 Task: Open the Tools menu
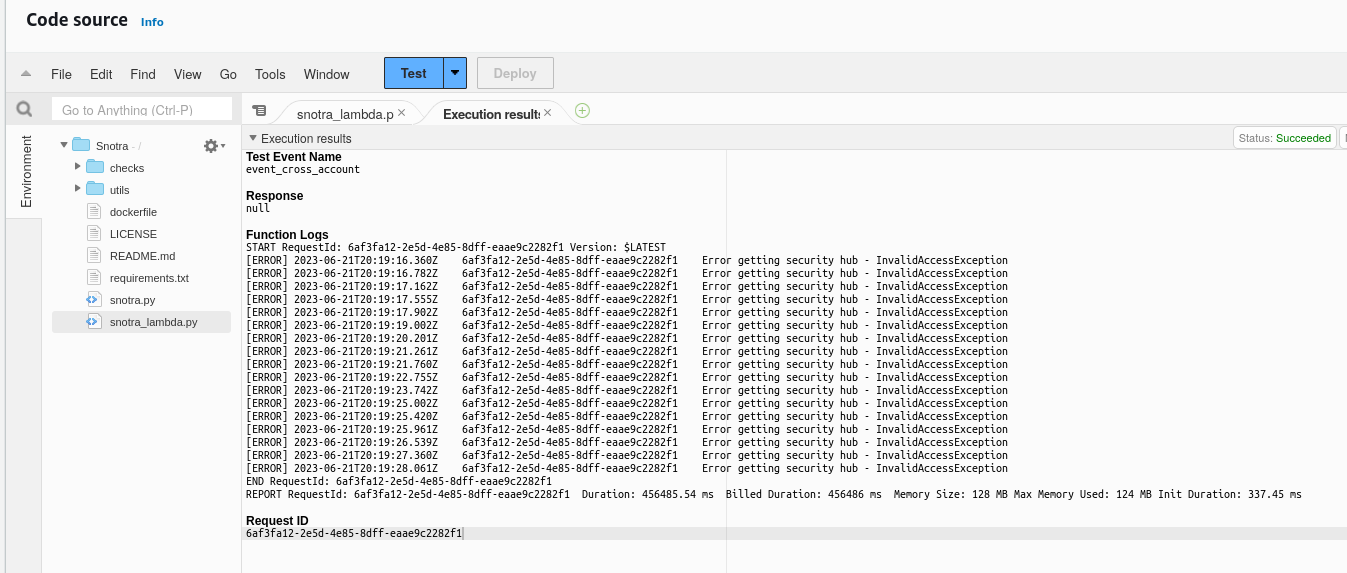(x=270, y=74)
